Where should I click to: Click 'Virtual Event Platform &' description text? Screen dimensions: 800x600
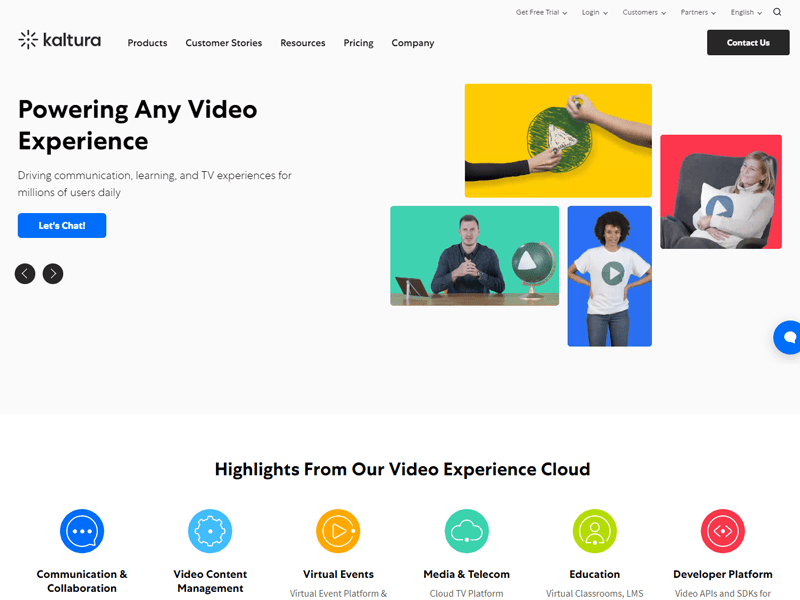coord(338,593)
